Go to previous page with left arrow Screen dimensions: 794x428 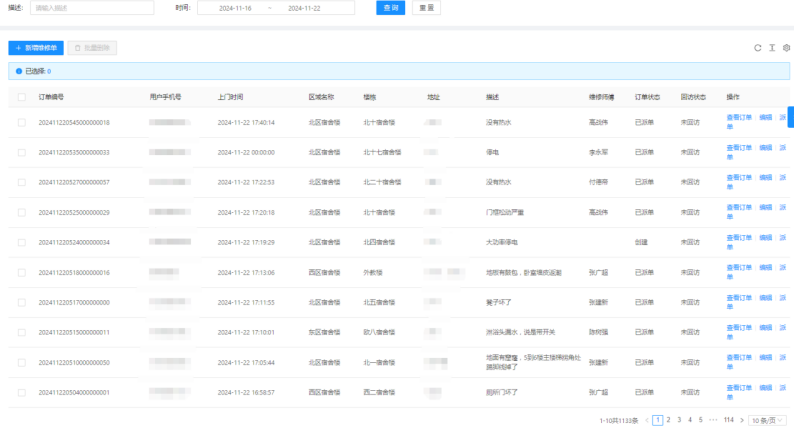tap(647, 420)
